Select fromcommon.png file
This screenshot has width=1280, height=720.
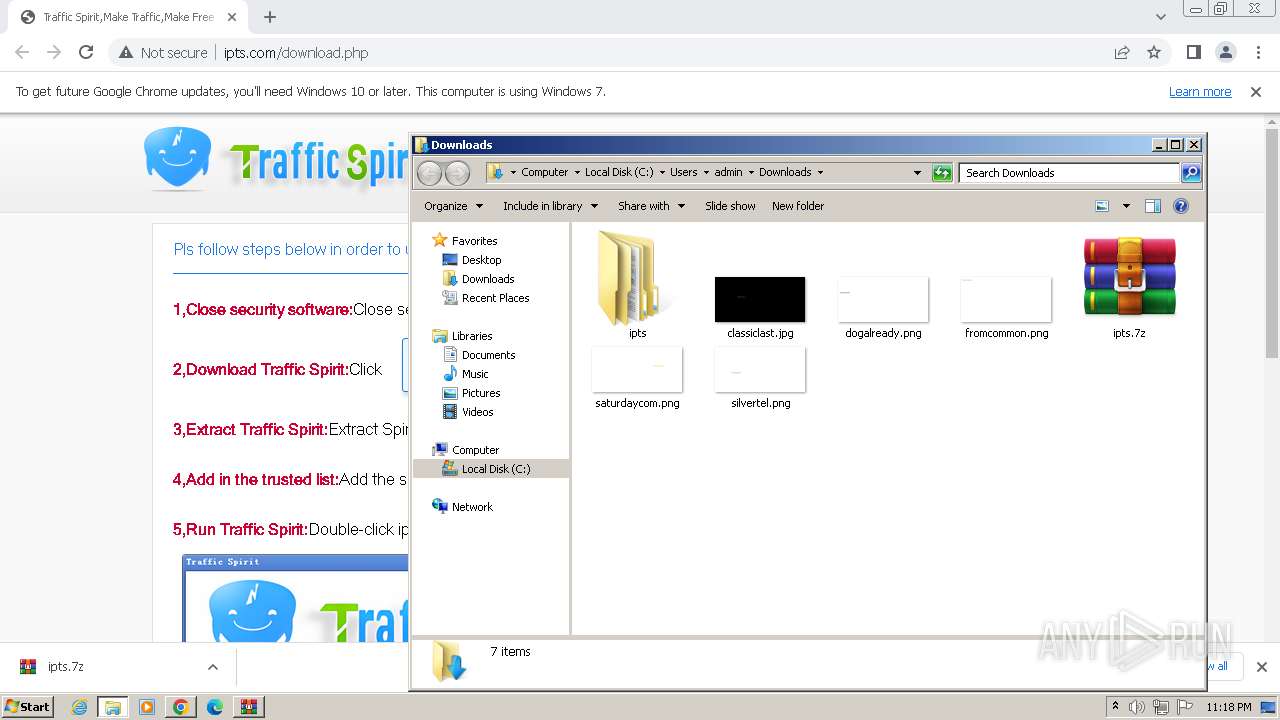[x=1006, y=307]
